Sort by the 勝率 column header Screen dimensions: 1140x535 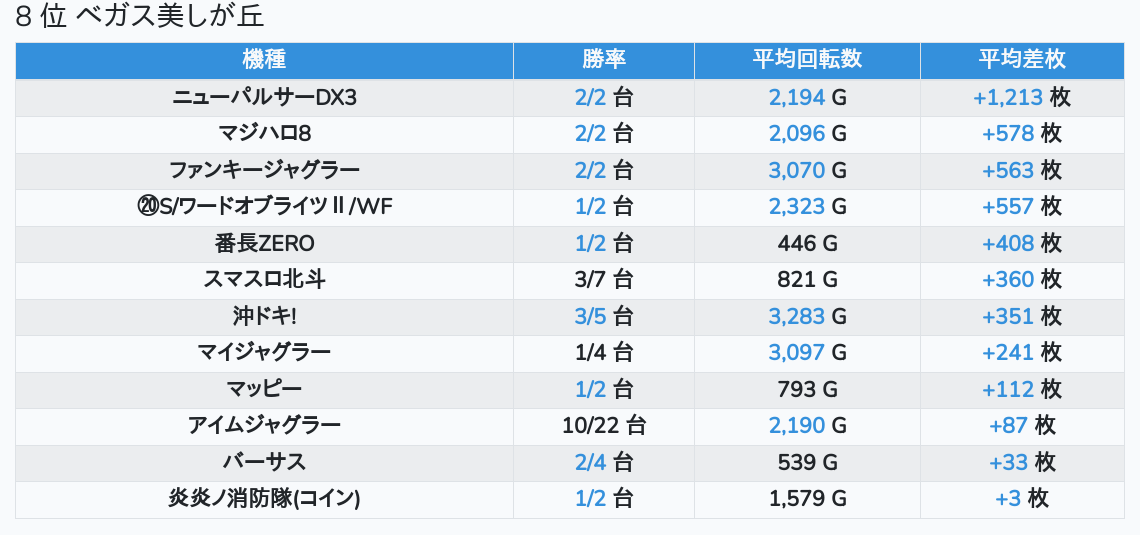pos(603,60)
